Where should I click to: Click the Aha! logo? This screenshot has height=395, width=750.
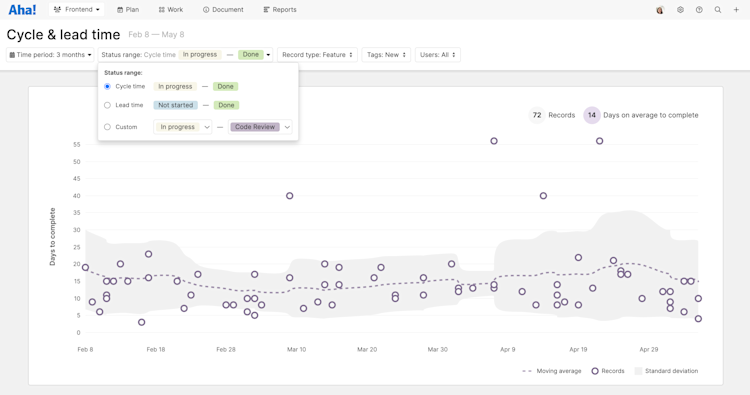click(22, 10)
